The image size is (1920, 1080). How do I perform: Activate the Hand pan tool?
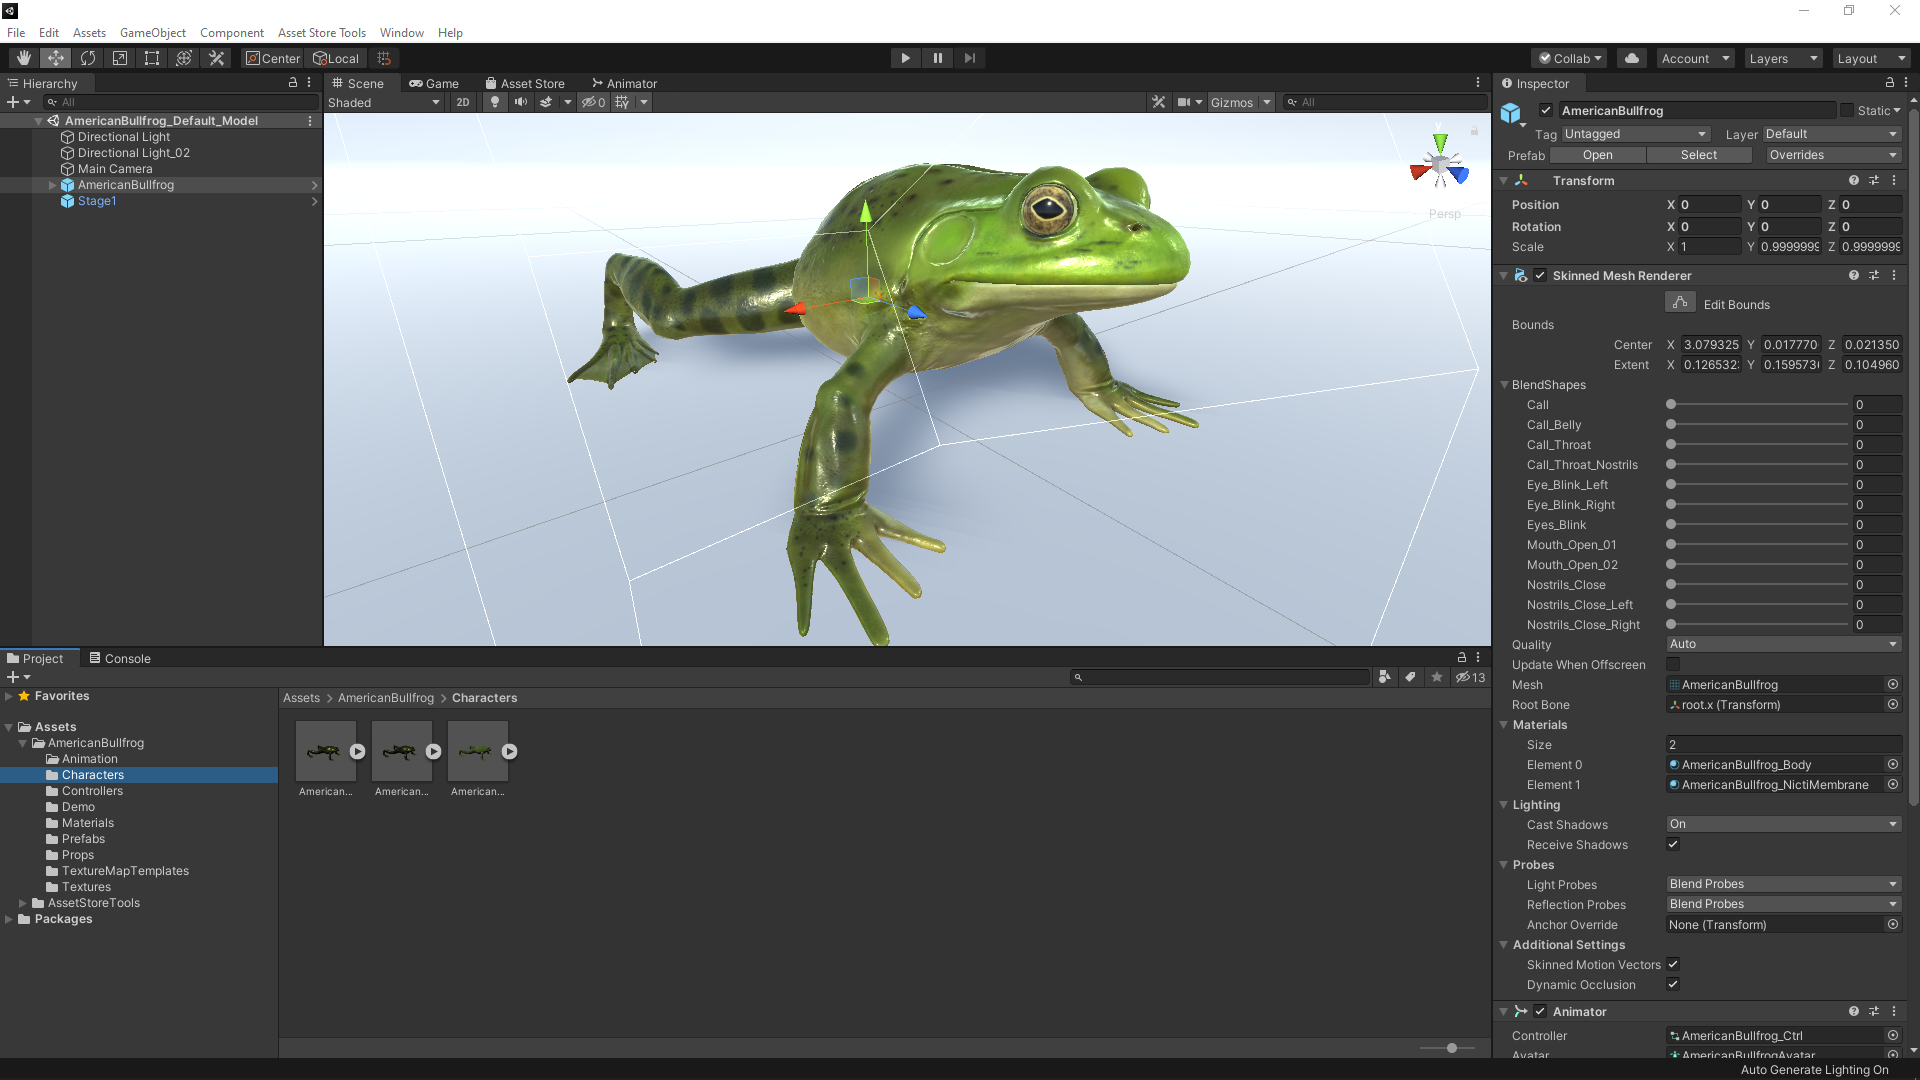coord(22,57)
